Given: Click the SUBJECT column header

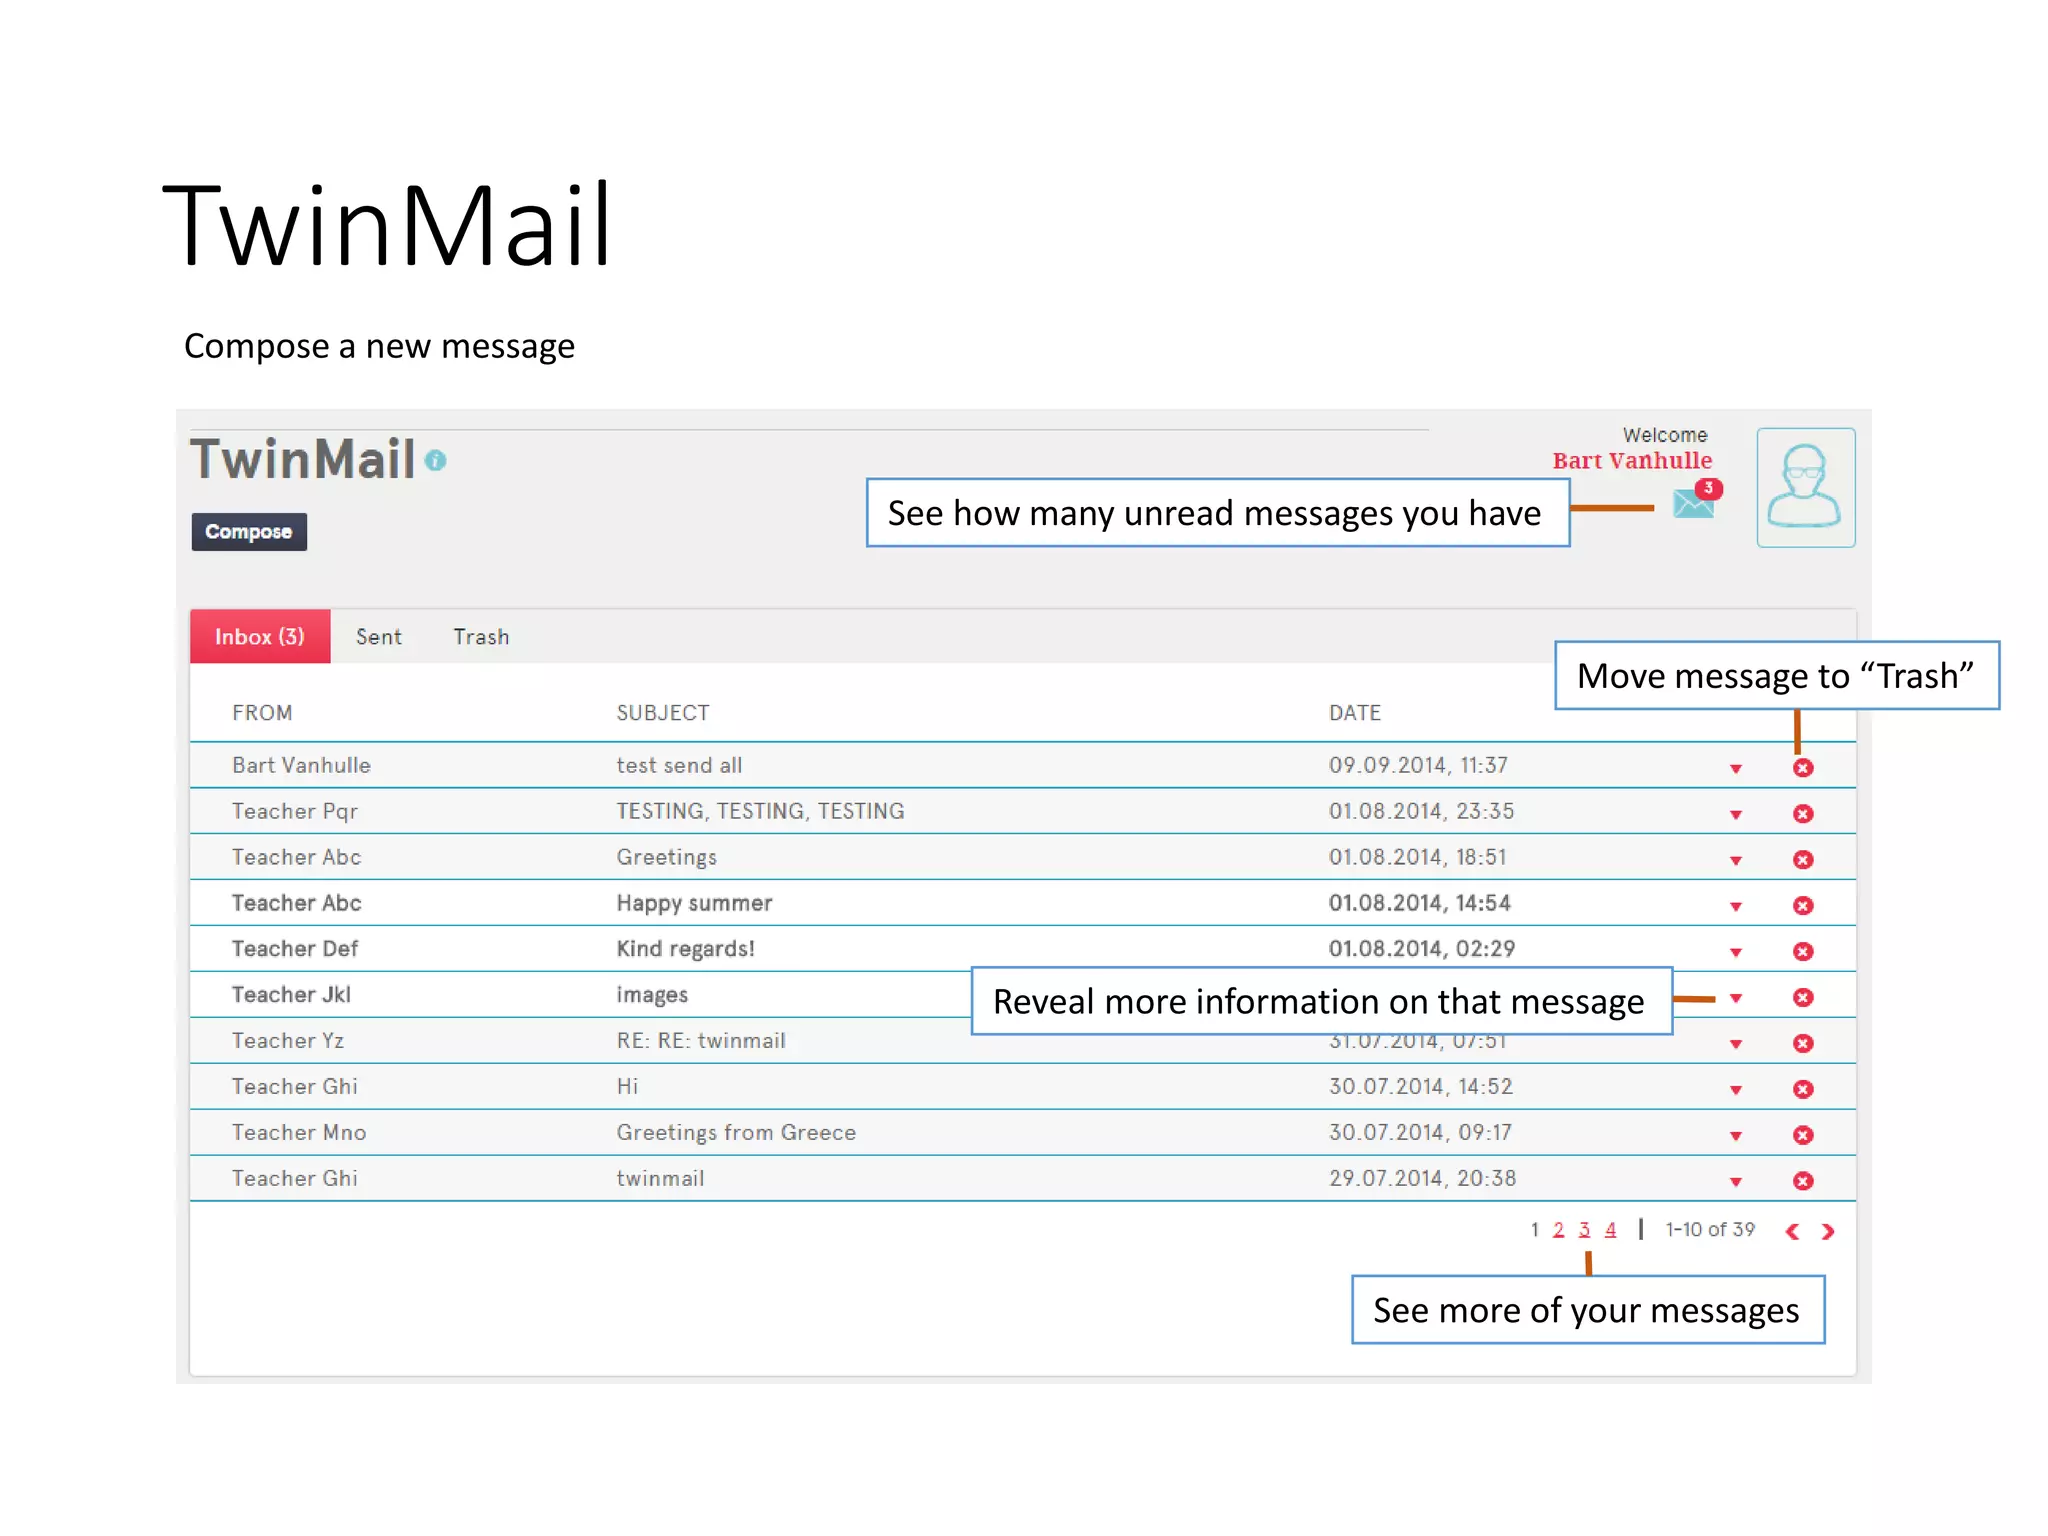Looking at the screenshot, I should click(663, 713).
